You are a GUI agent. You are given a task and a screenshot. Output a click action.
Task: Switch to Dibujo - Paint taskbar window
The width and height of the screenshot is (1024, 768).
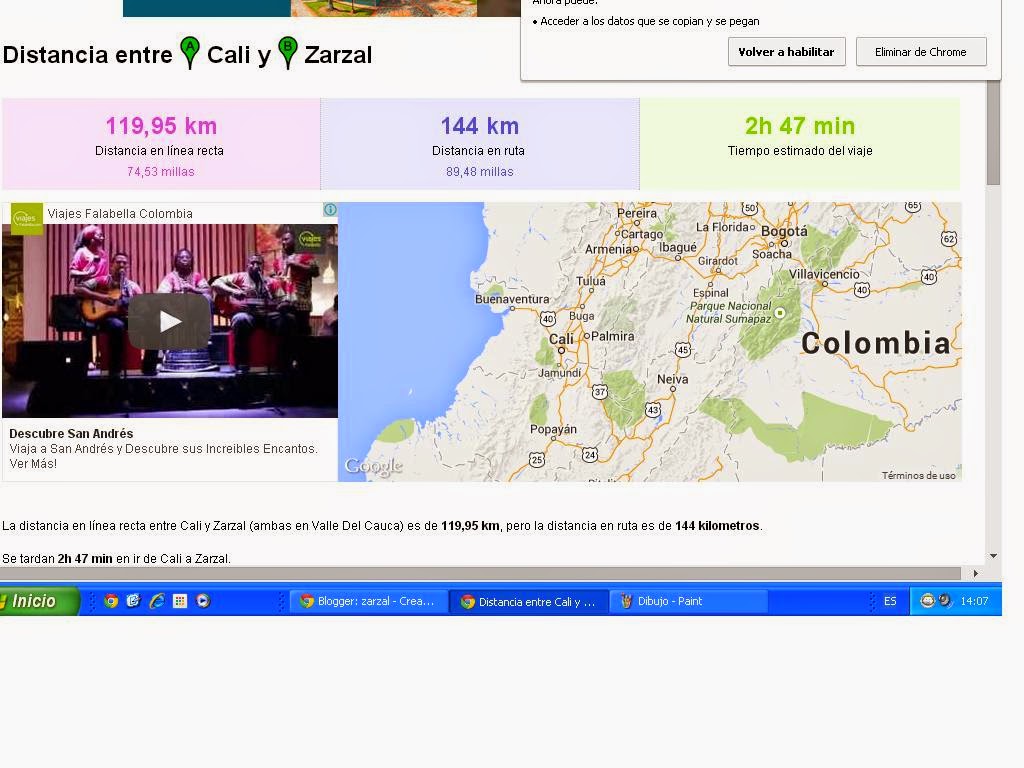(x=689, y=601)
